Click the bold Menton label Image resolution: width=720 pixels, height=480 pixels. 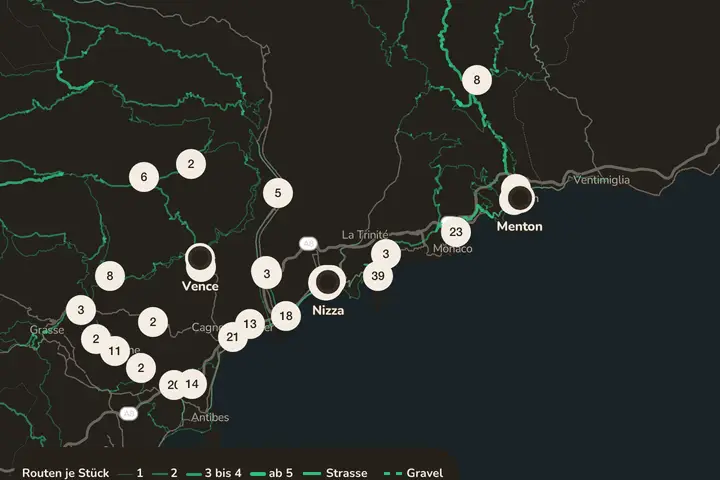point(519,226)
